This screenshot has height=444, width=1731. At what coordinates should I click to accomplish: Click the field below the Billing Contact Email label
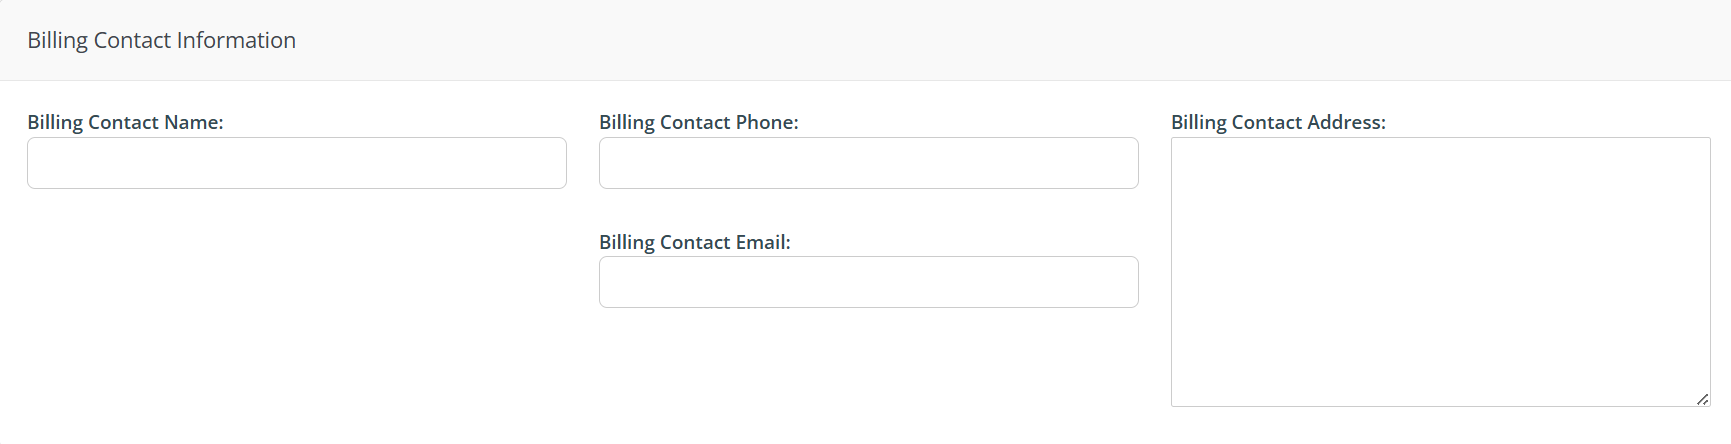(868, 282)
